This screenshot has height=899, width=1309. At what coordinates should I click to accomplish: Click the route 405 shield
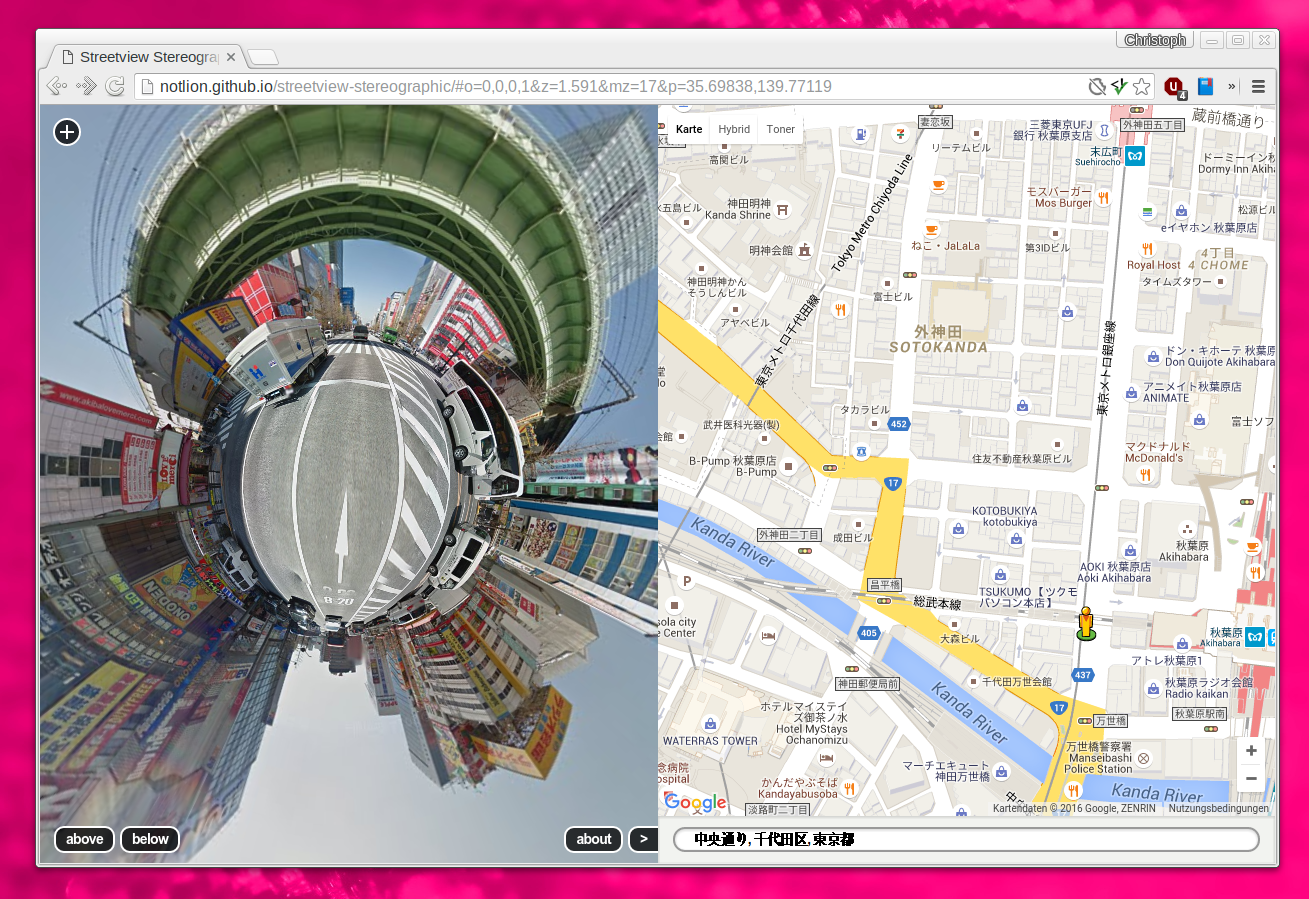pyautogui.click(x=868, y=633)
